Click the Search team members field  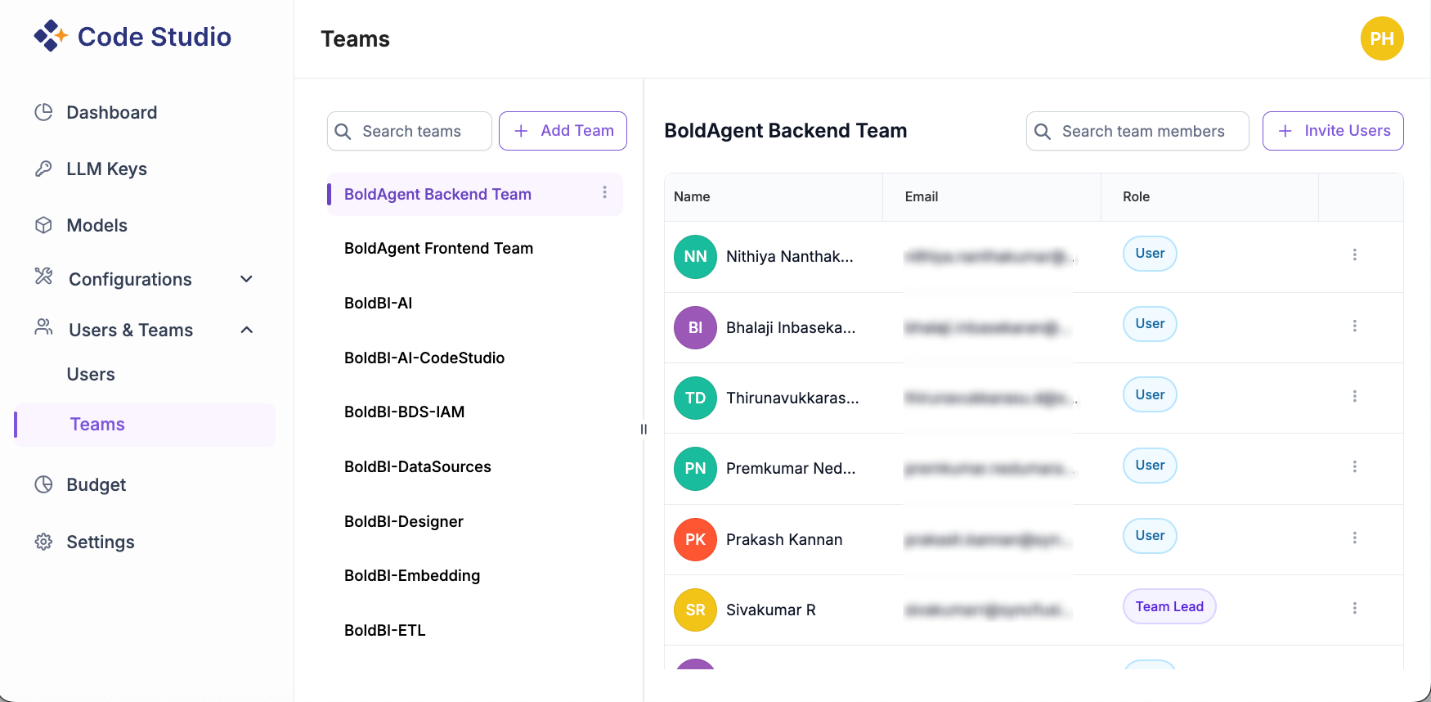pyautogui.click(x=1137, y=131)
